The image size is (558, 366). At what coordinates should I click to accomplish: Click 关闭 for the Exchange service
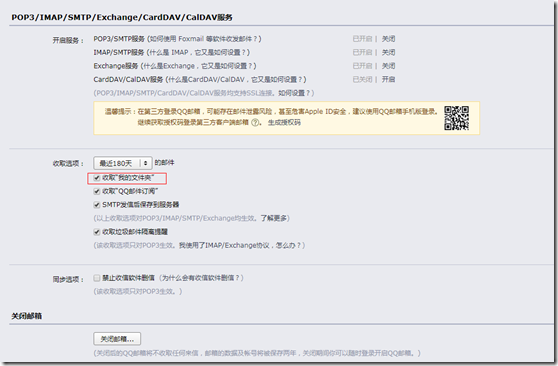tap(388, 66)
